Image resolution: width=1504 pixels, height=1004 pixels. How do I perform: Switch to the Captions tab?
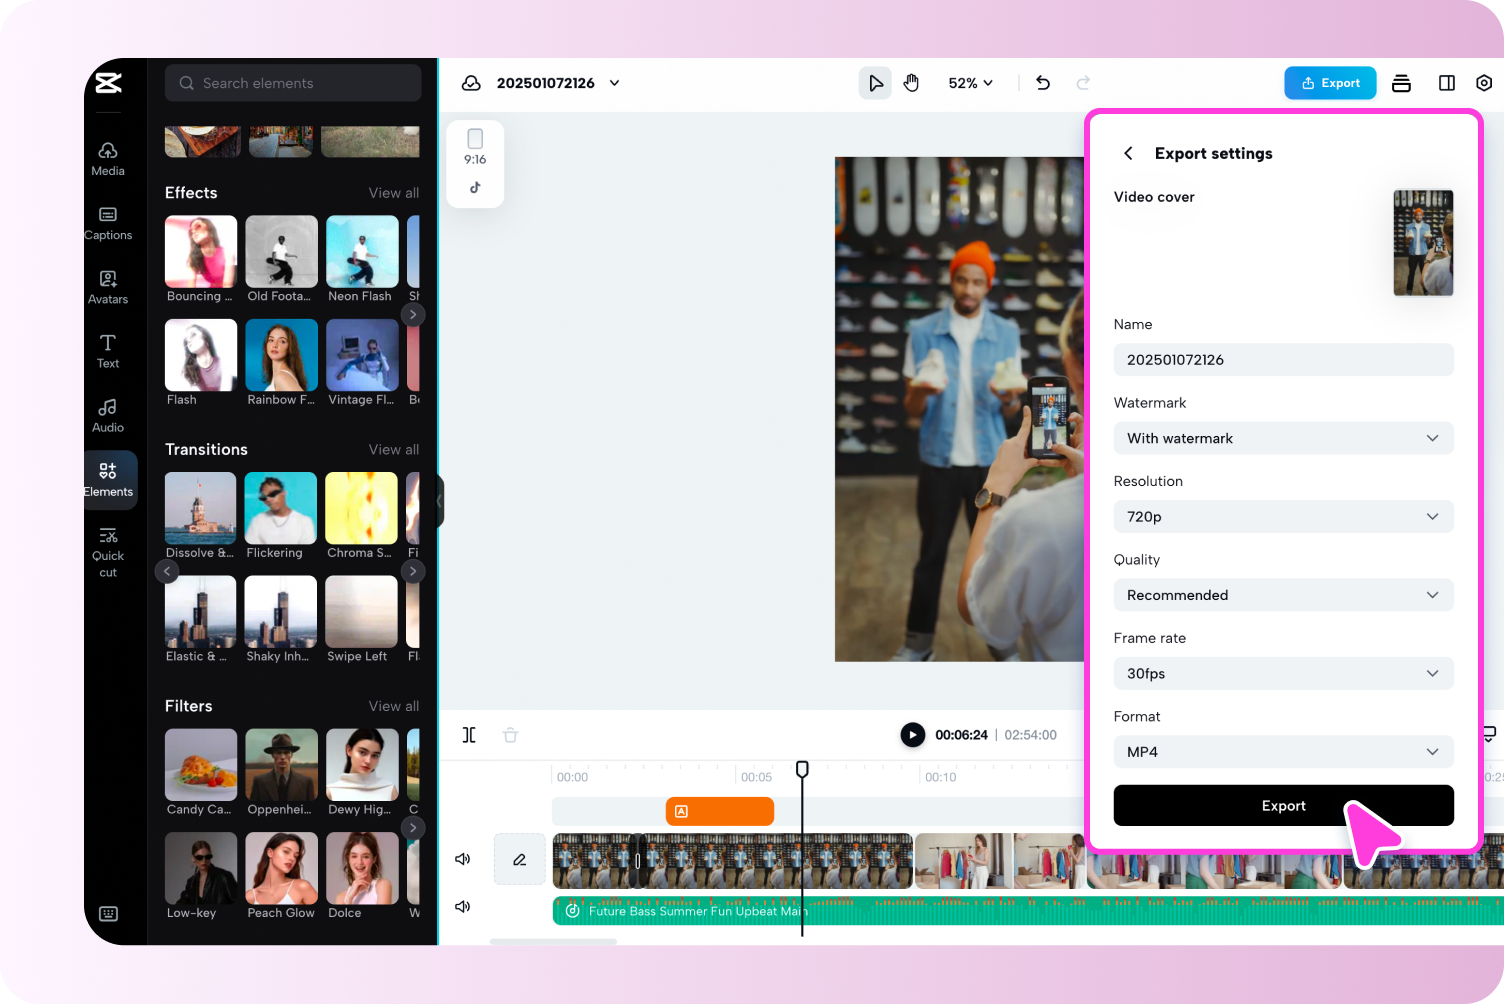pos(107,222)
